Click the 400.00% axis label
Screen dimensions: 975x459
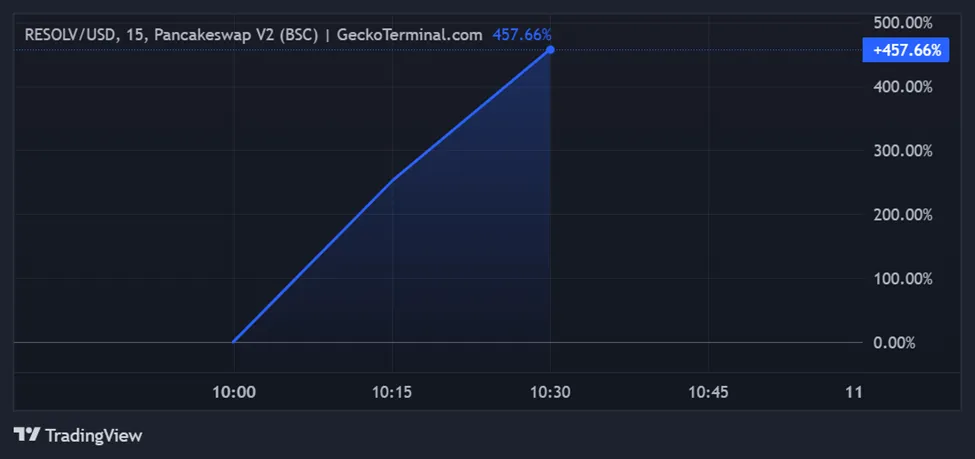tap(901, 87)
